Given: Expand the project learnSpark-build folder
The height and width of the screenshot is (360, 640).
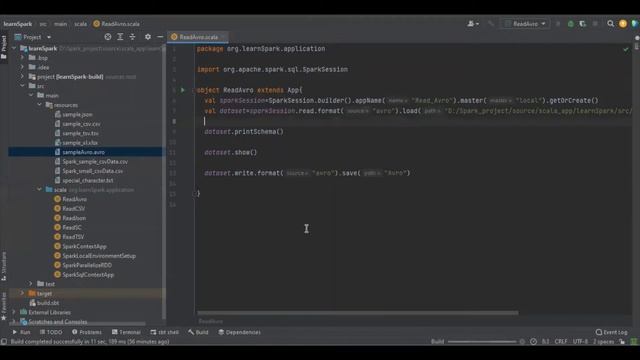Looking at the screenshot, I should [22, 76].
